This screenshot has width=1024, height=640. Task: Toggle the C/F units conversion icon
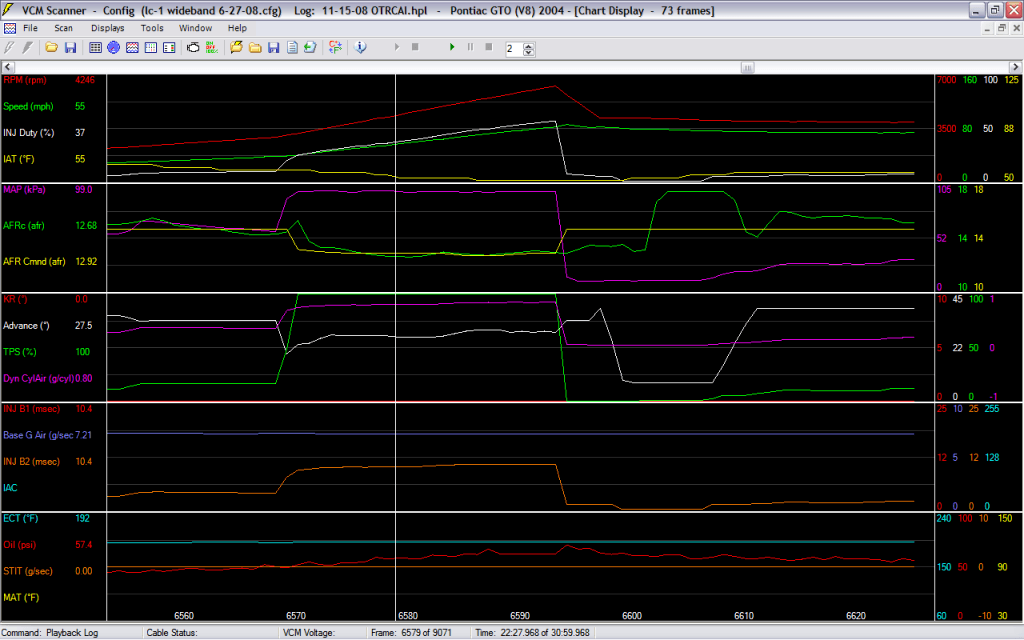(335, 48)
